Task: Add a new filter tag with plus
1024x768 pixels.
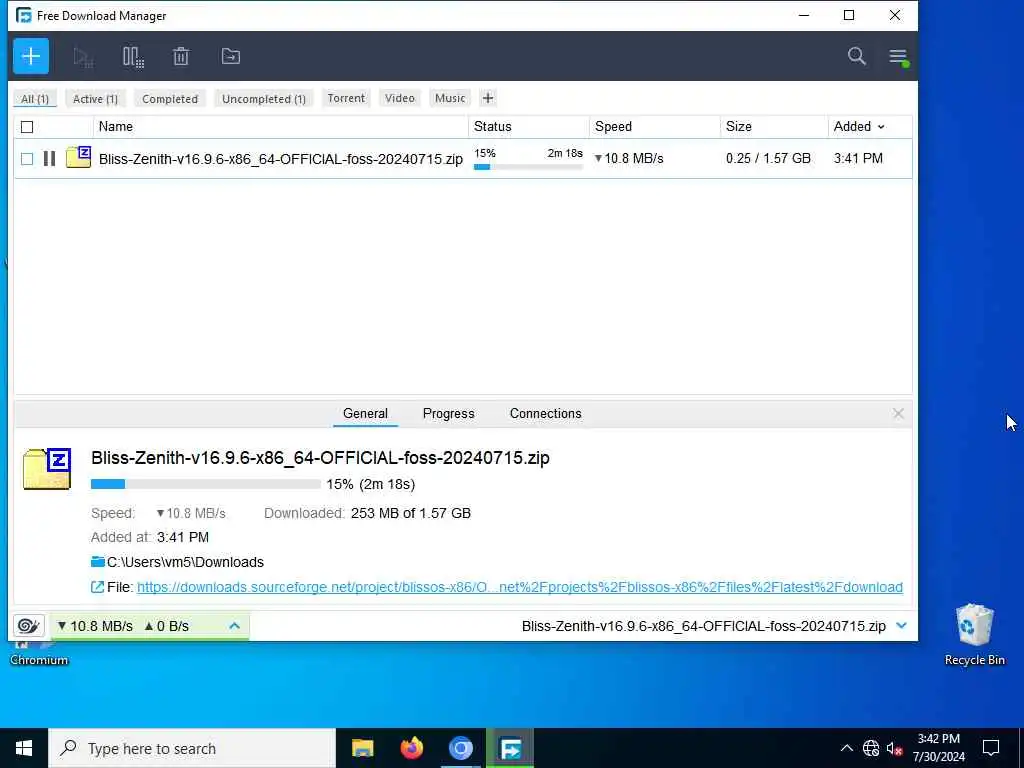Action: [488, 99]
